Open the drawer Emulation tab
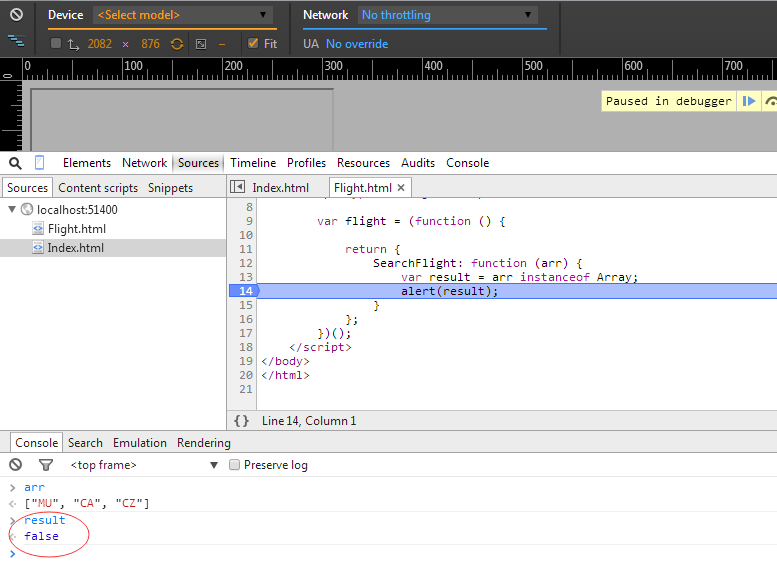This screenshot has width=777, height=569. (140, 443)
